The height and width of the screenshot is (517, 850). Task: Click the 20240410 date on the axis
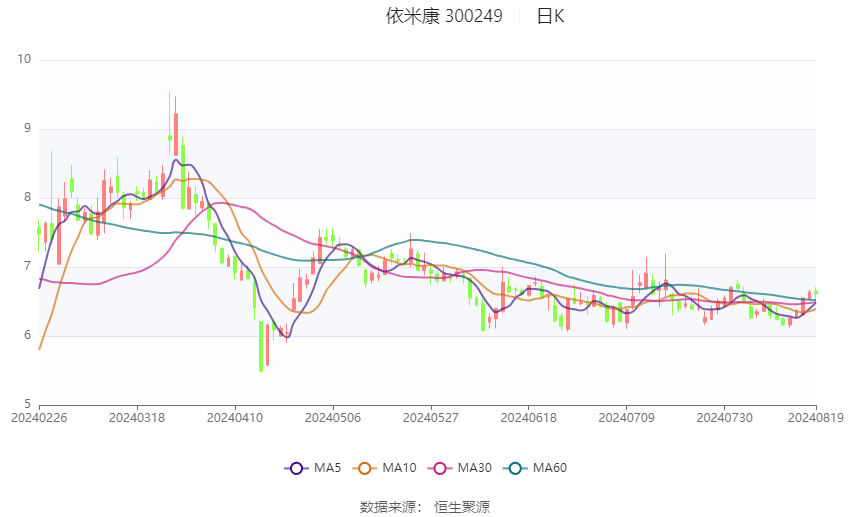(x=235, y=416)
